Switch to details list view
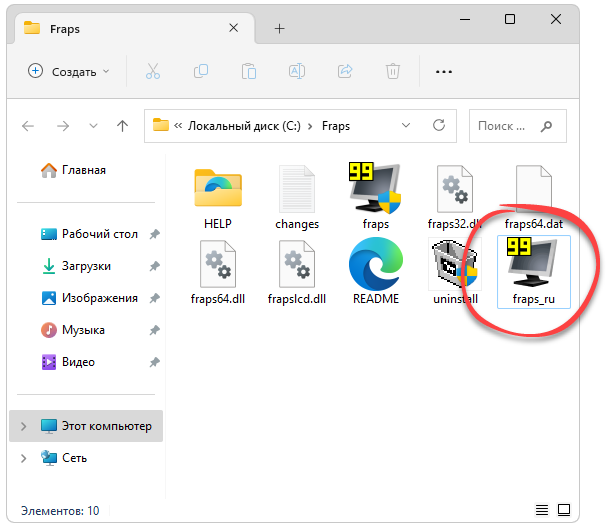610x528 pixels. point(542,510)
